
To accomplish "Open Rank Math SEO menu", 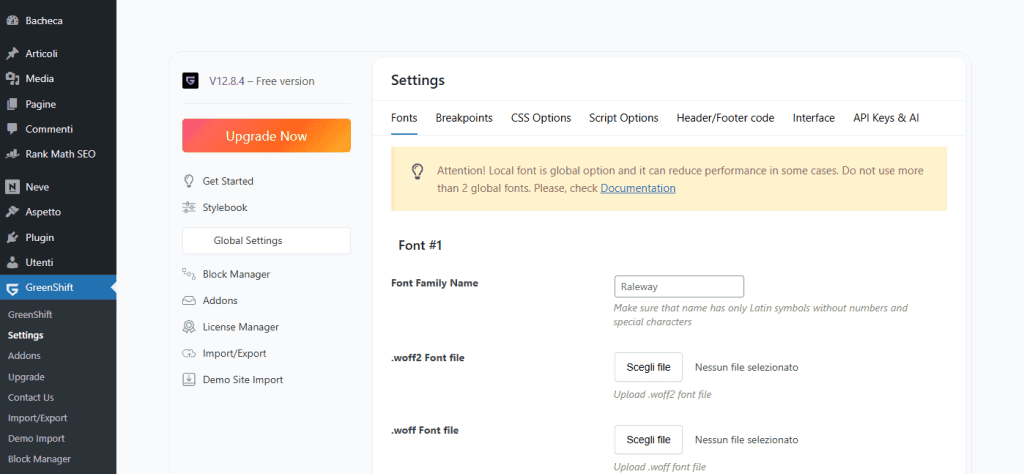I will point(60,155).
